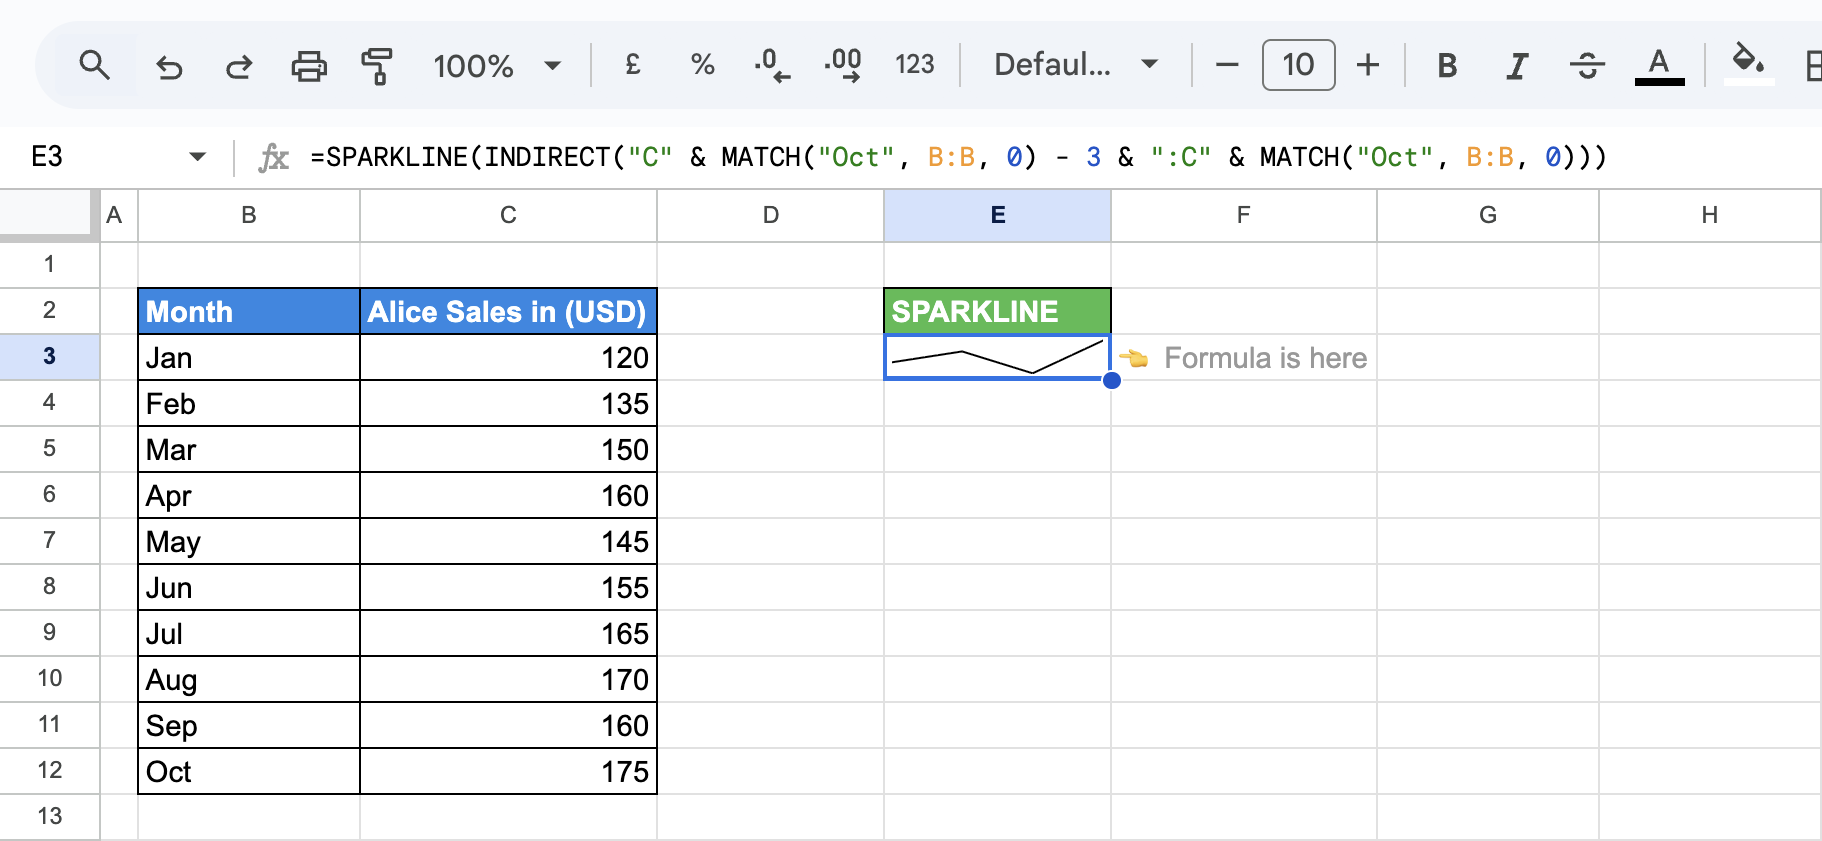Select the cell with value 175
This screenshot has width=1822, height=841.
pos(508,771)
